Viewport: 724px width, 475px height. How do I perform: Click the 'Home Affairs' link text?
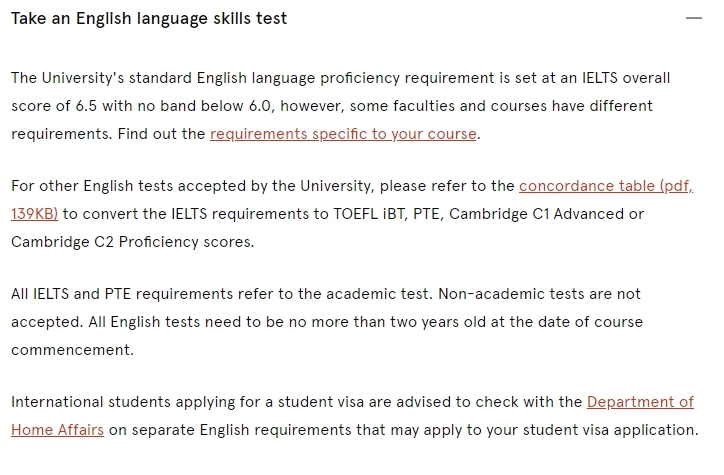click(57, 430)
